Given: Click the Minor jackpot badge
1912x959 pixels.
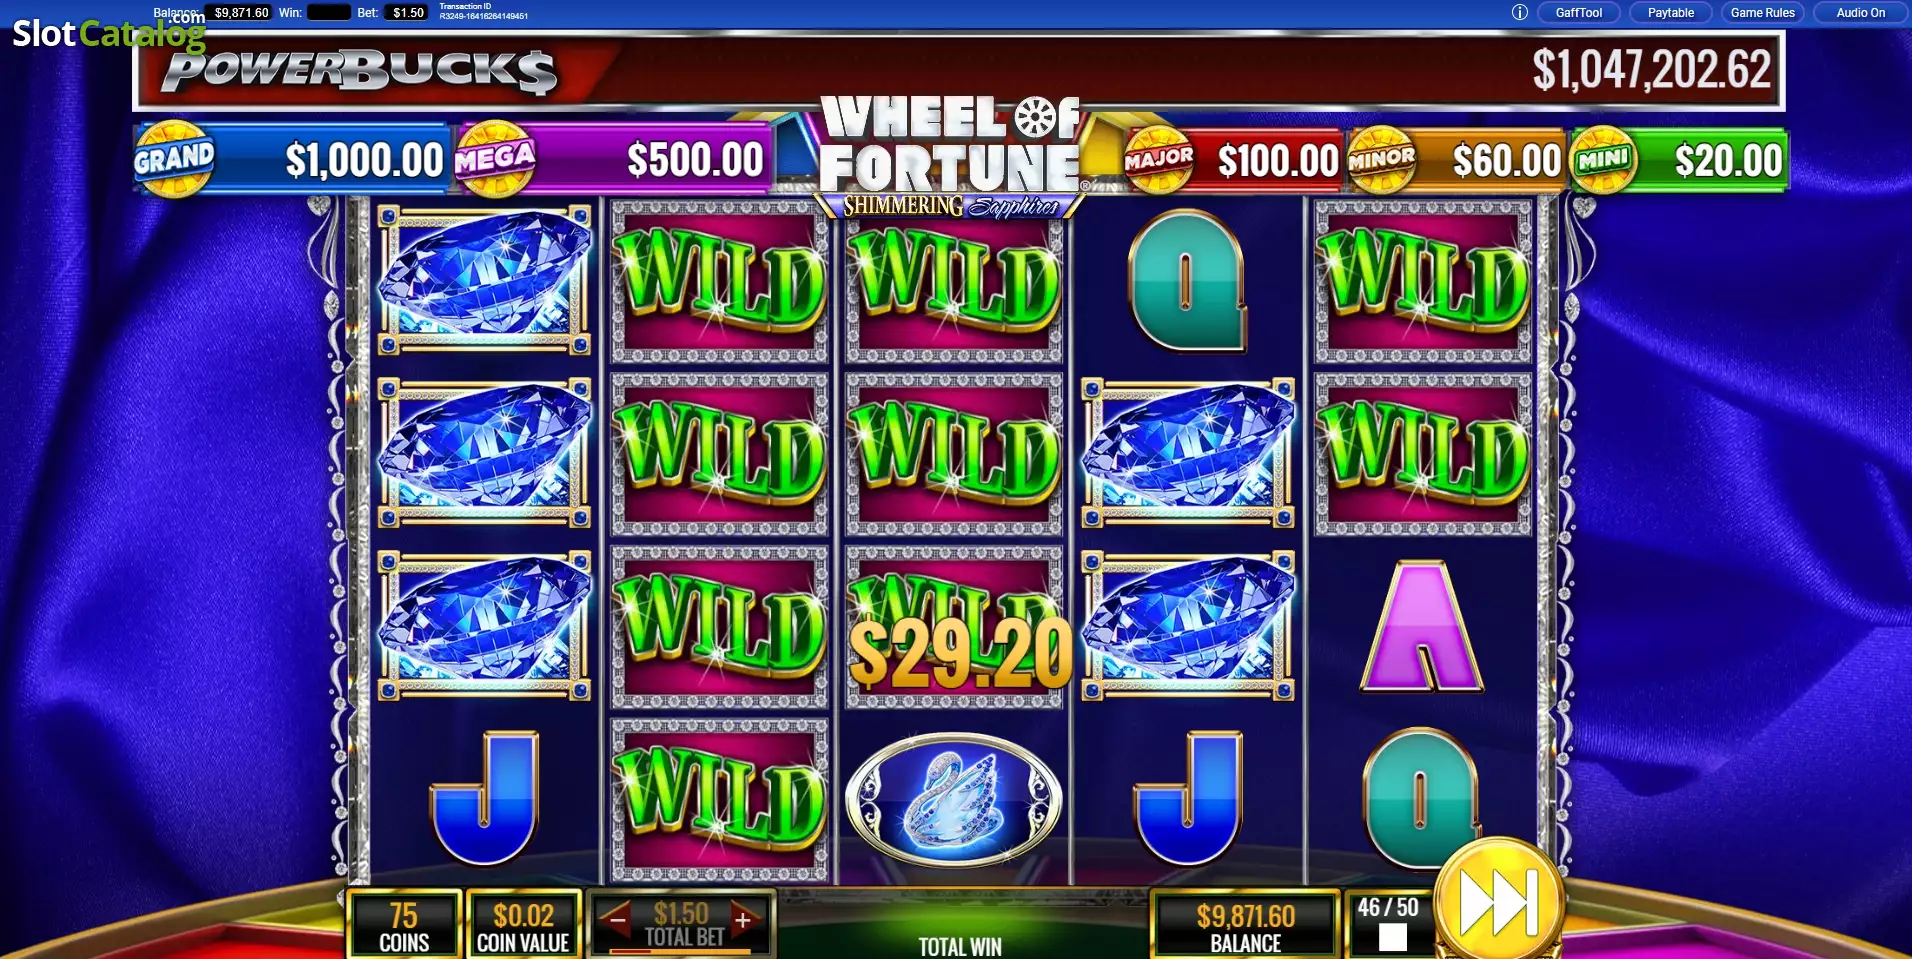Looking at the screenshot, I should coord(1381,159).
